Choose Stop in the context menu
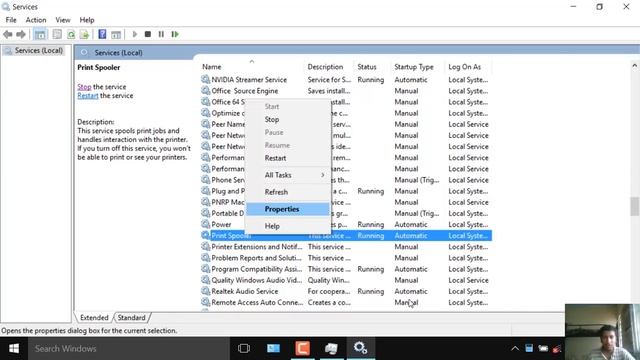This screenshot has width=640, height=360. 288,120
